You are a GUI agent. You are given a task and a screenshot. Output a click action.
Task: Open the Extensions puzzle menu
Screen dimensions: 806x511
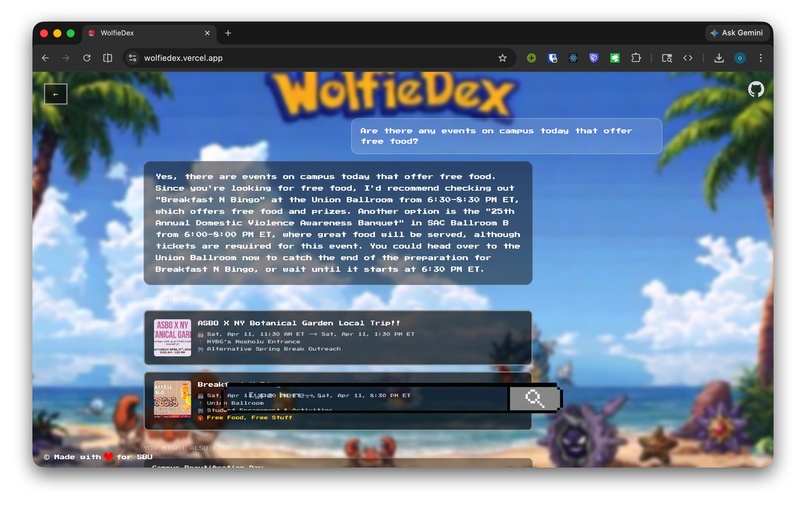pyautogui.click(x=636, y=58)
